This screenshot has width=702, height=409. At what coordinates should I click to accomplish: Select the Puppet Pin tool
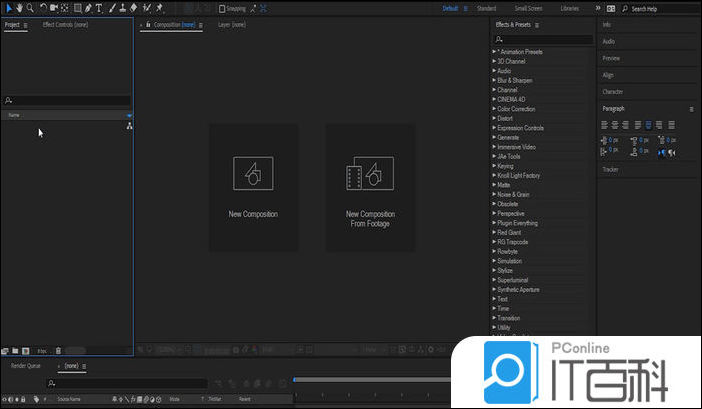click(x=159, y=8)
